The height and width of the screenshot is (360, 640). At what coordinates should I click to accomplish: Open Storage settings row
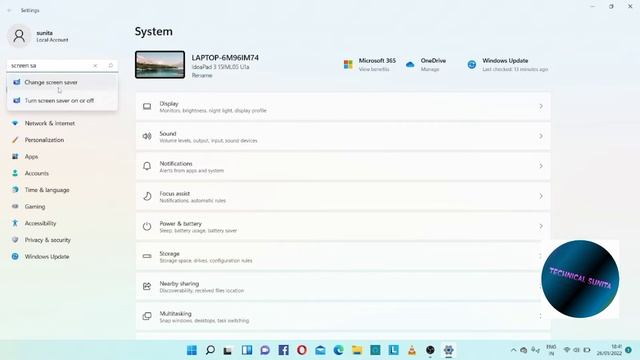pyautogui.click(x=343, y=257)
